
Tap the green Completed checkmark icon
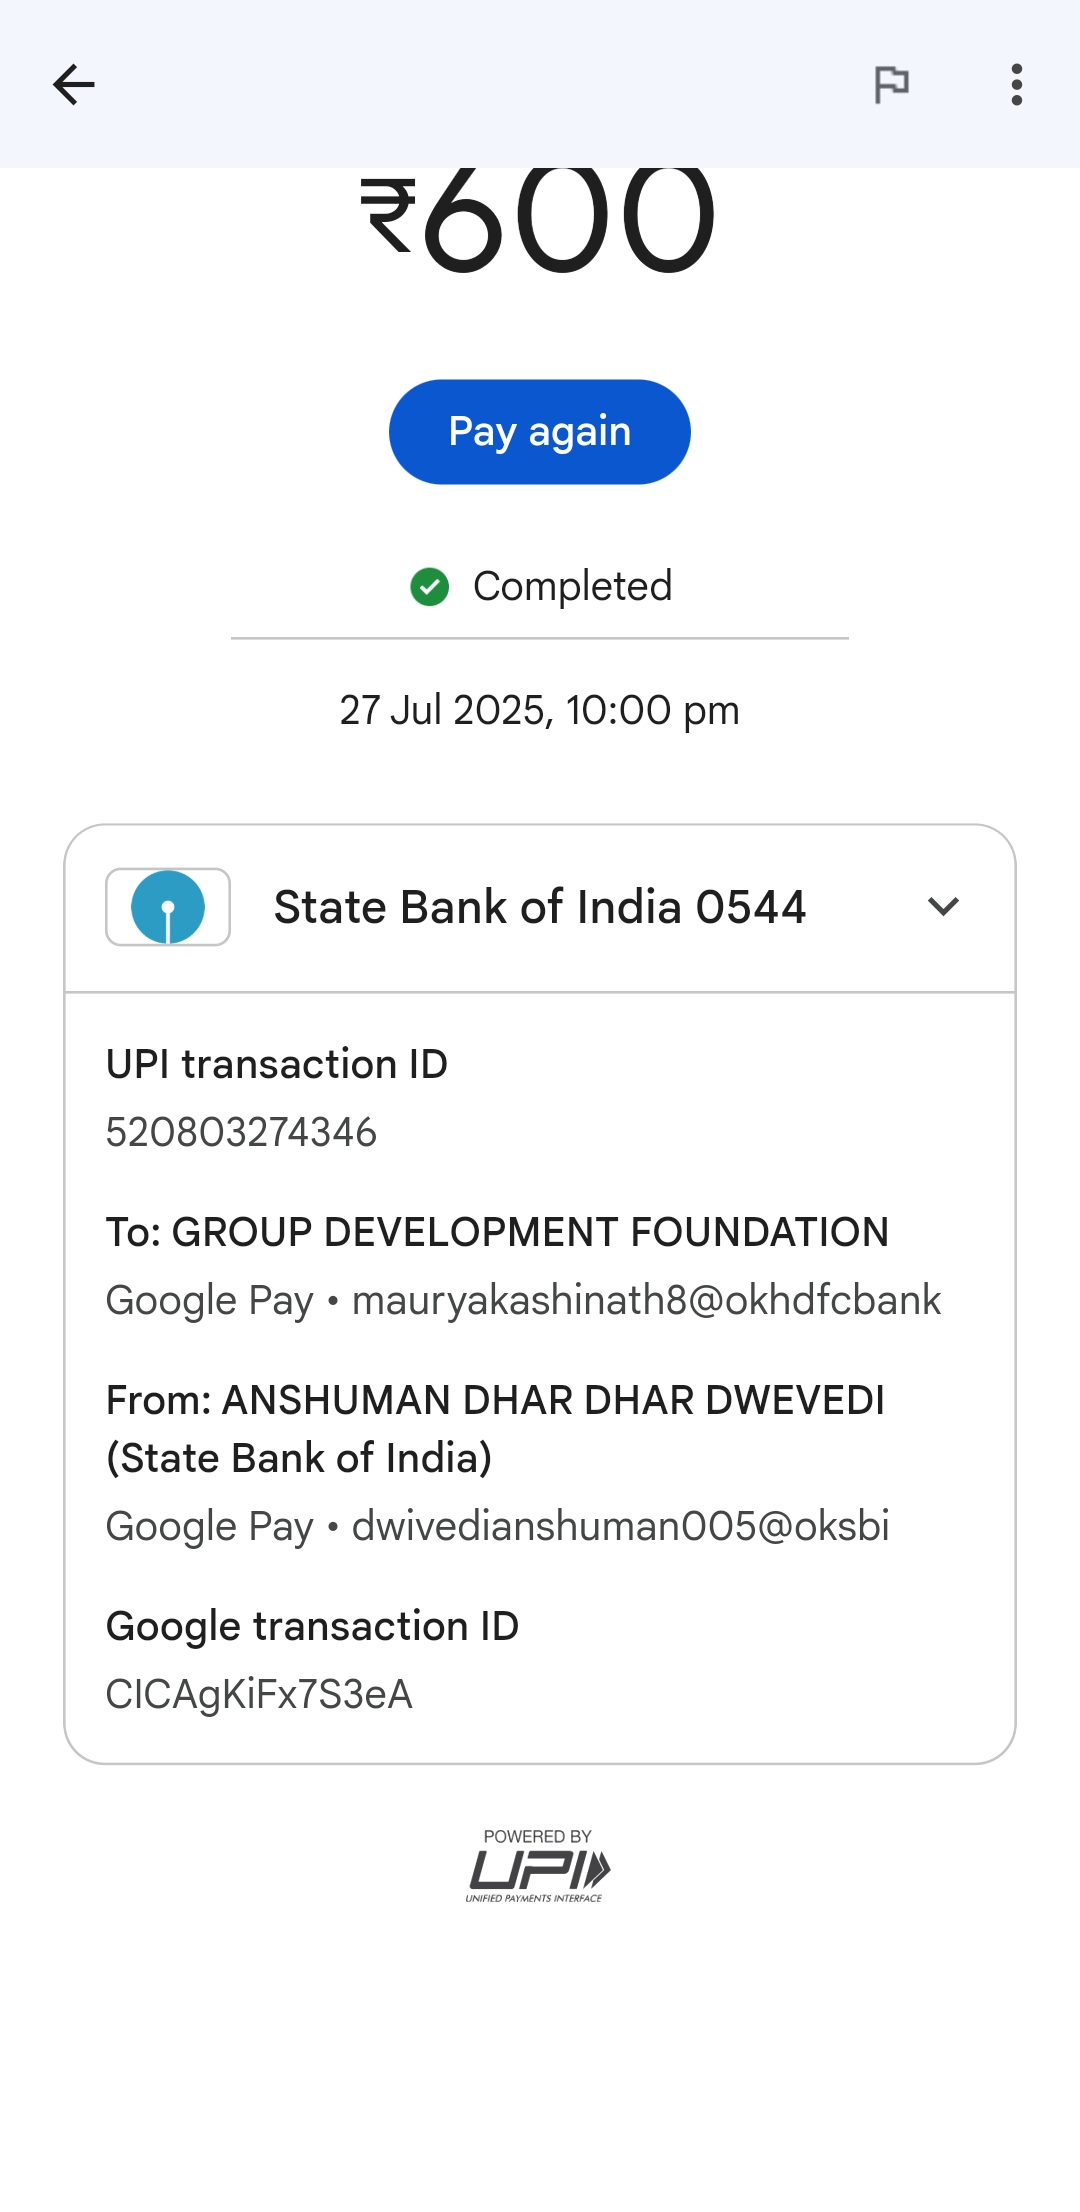(430, 587)
